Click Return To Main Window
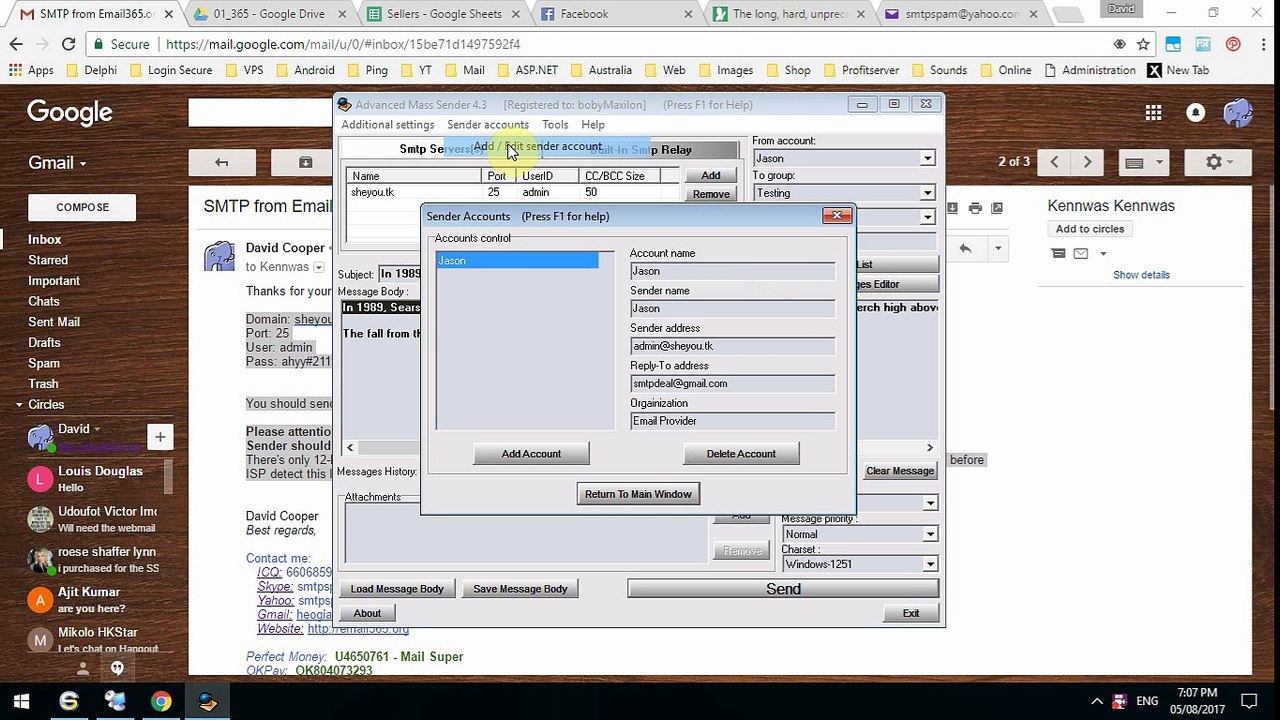Image resolution: width=1280 pixels, height=720 pixels. [638, 494]
